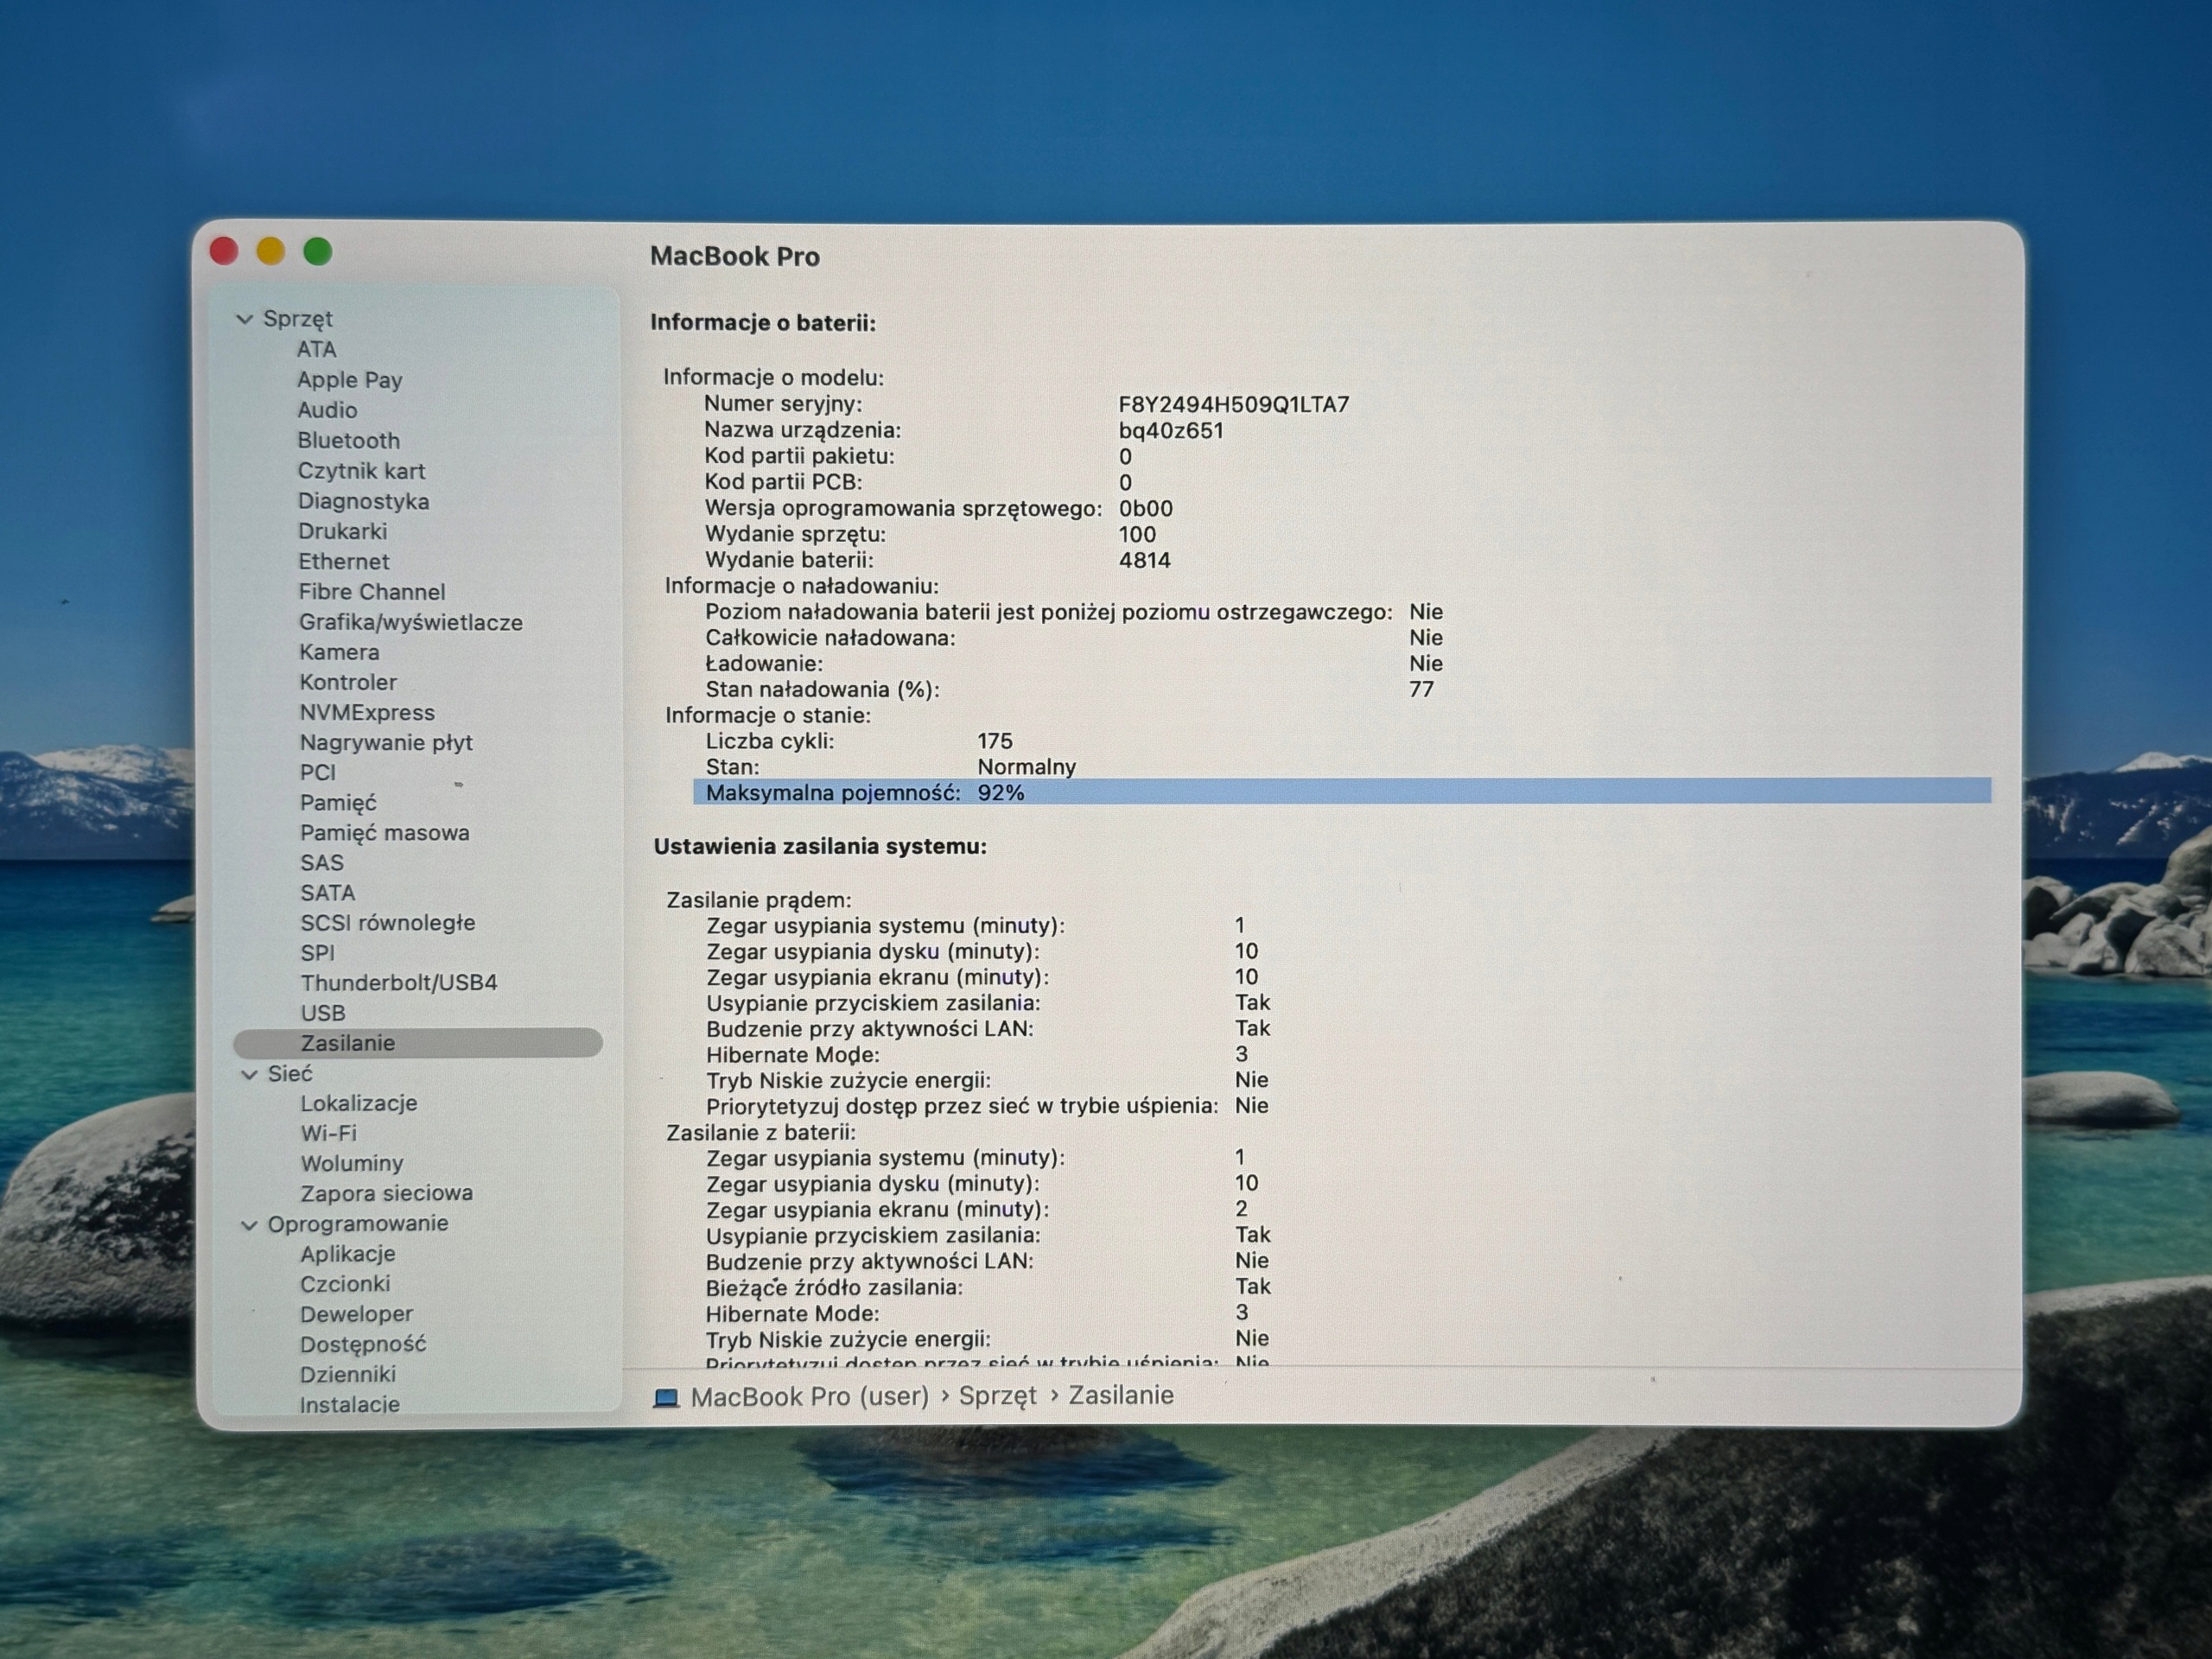Collapse the Sprzęt section chevron
2212x1659 pixels.
(x=244, y=319)
